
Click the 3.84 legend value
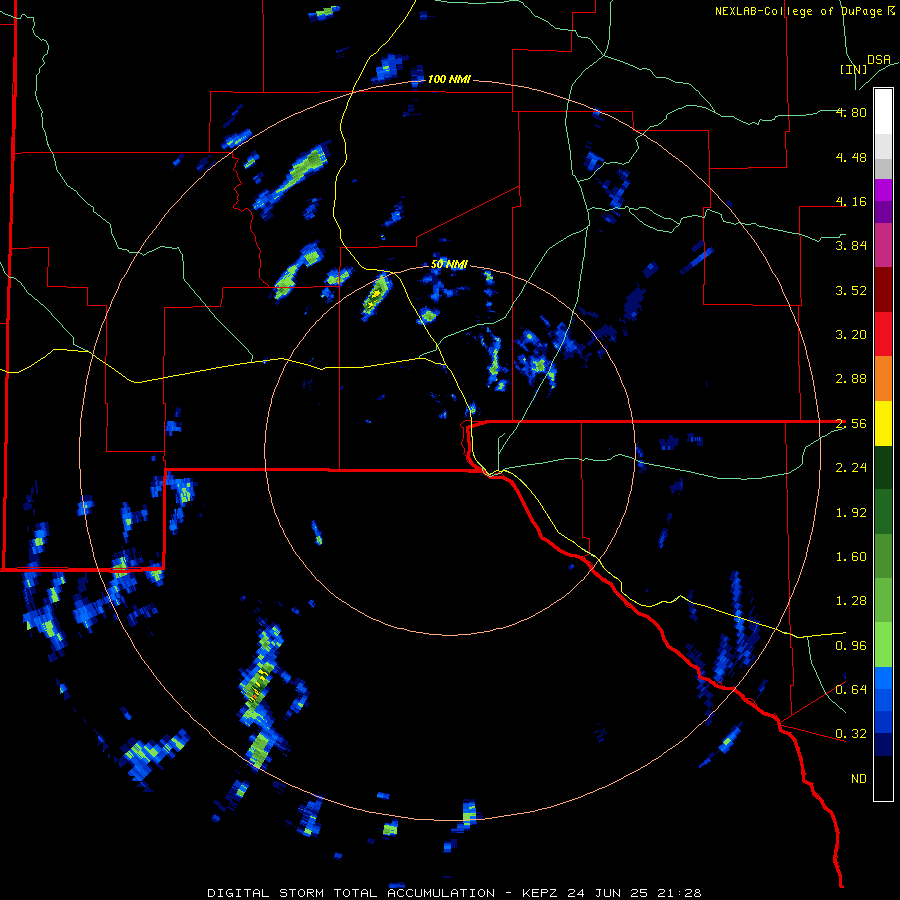tap(851, 246)
